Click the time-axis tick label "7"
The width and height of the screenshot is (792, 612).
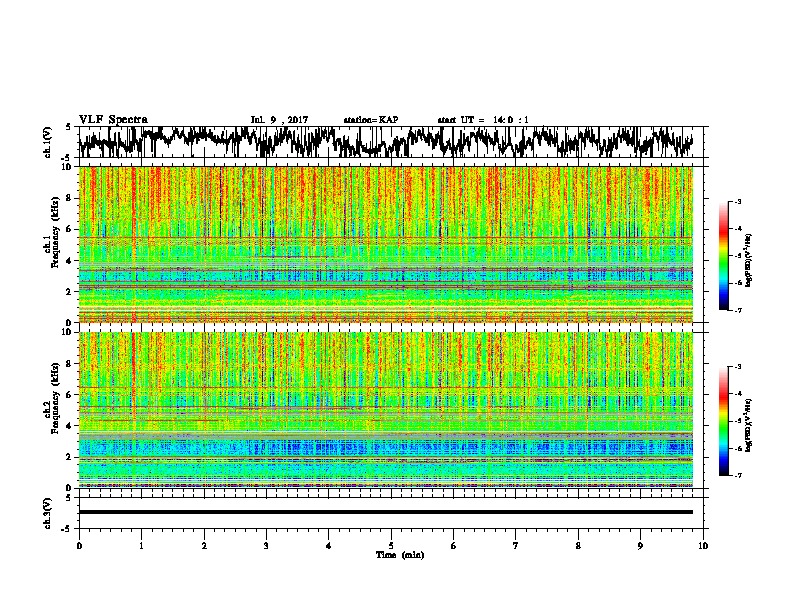click(516, 546)
